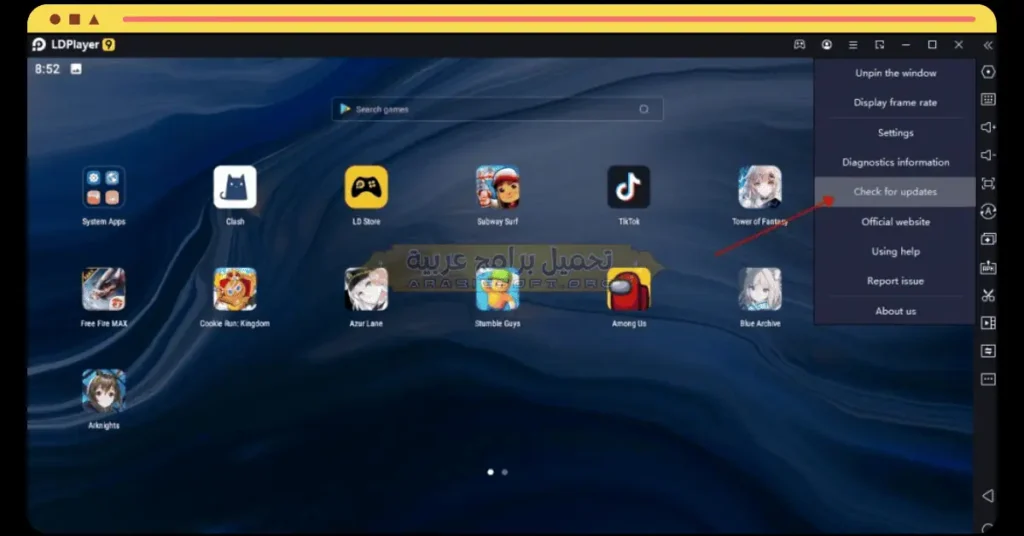Open the TikTok app
This screenshot has height=536, width=1024.
pos(628,187)
